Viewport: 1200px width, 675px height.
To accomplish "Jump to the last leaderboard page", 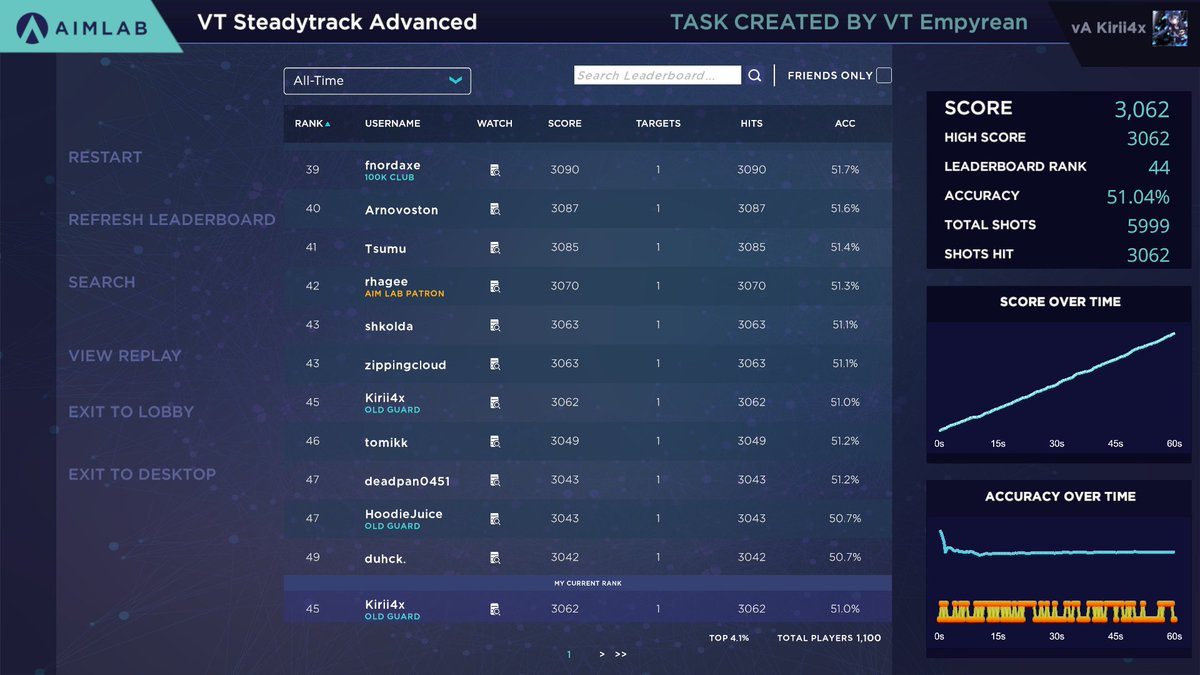I will tap(621, 654).
